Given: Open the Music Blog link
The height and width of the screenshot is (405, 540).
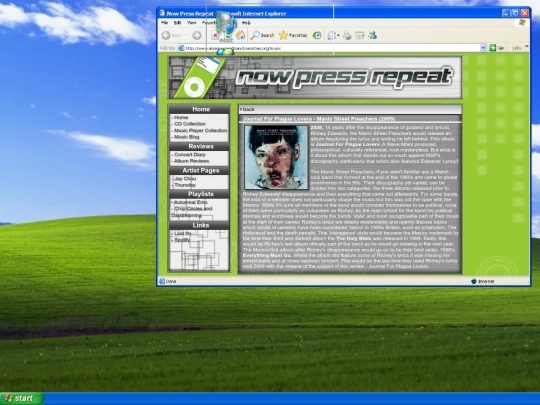Looking at the screenshot, I should (x=186, y=137).
